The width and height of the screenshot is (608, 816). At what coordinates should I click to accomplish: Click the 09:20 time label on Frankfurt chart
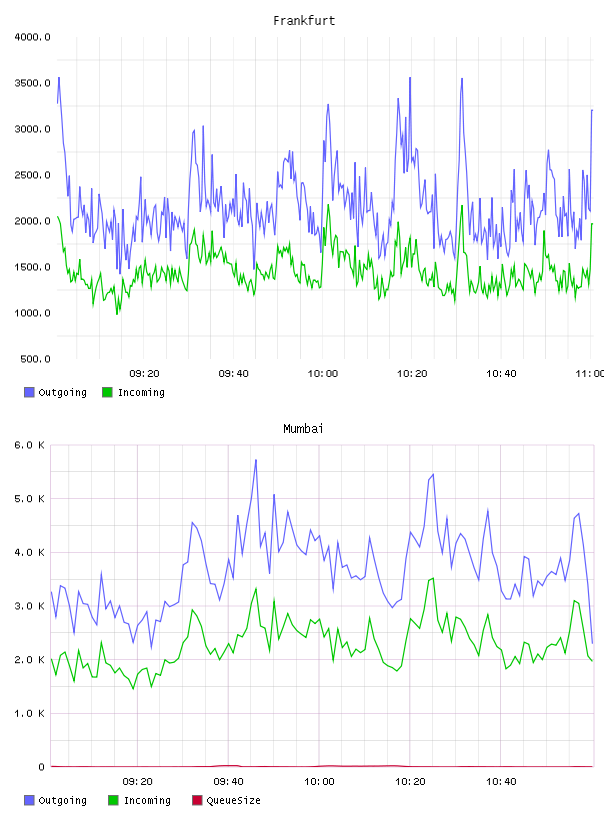[x=144, y=374]
